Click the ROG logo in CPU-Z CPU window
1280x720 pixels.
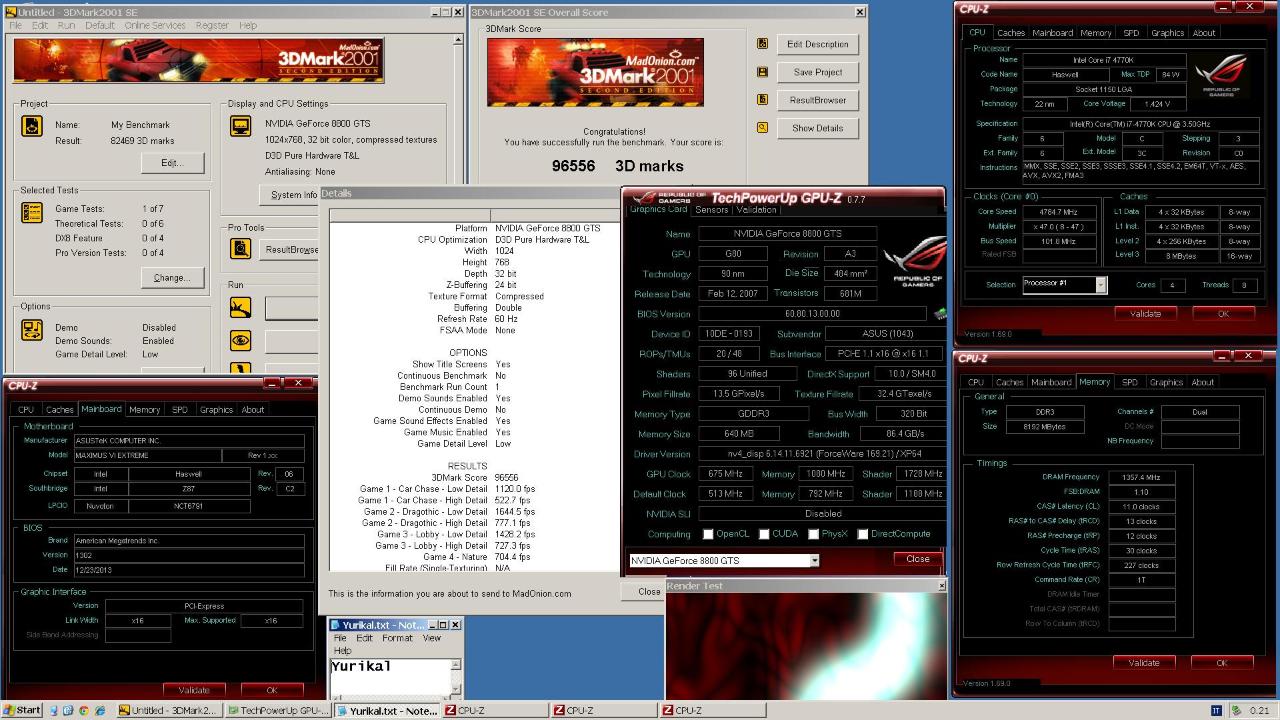coord(1222,78)
